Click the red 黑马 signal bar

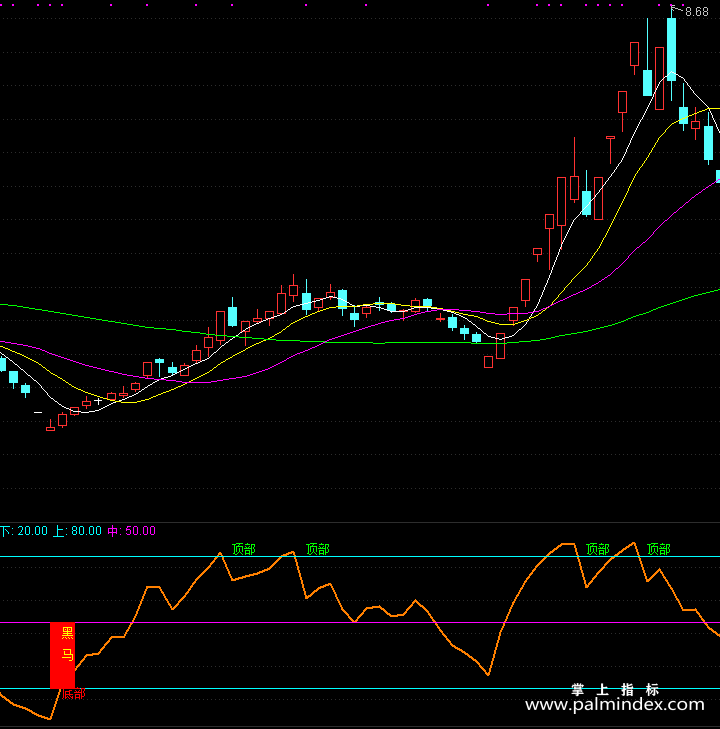click(x=62, y=656)
